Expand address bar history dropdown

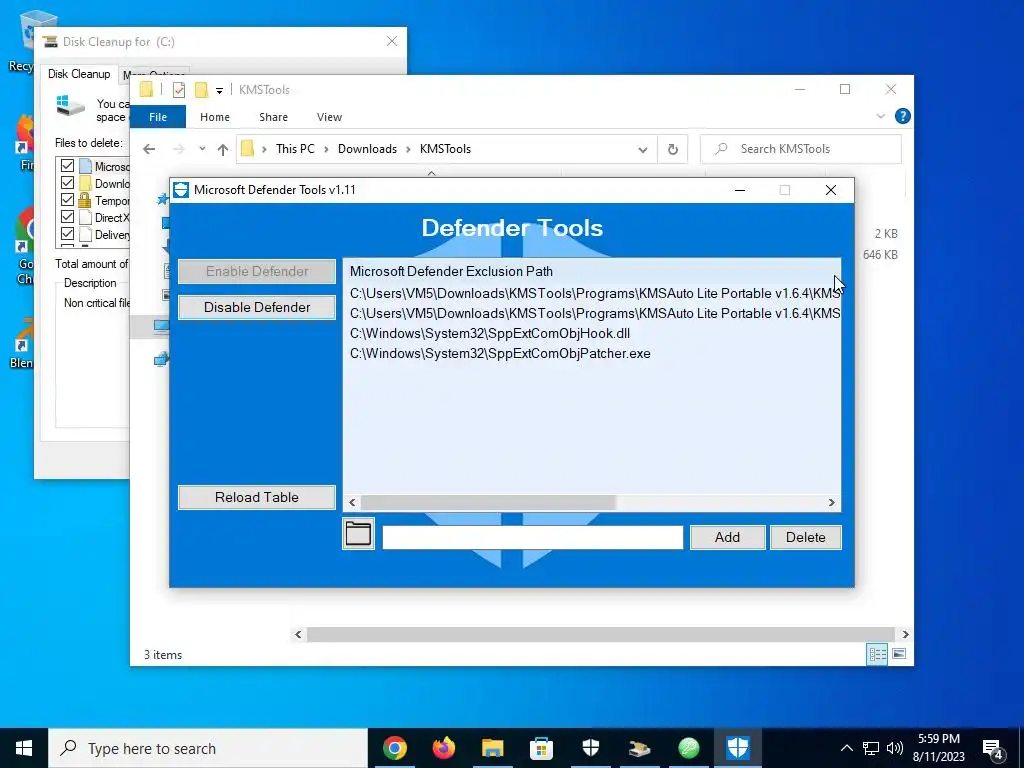(x=643, y=150)
